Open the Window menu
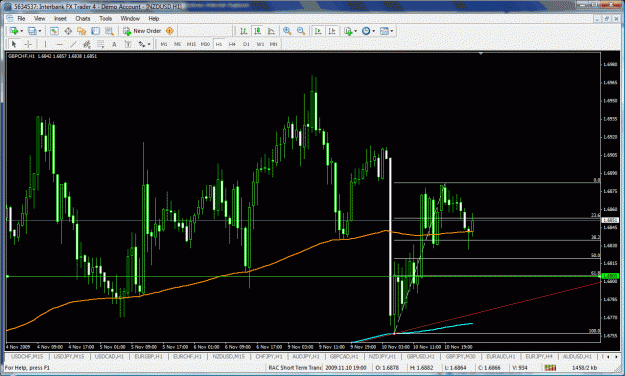The height and width of the screenshot is (376, 625). click(130, 19)
